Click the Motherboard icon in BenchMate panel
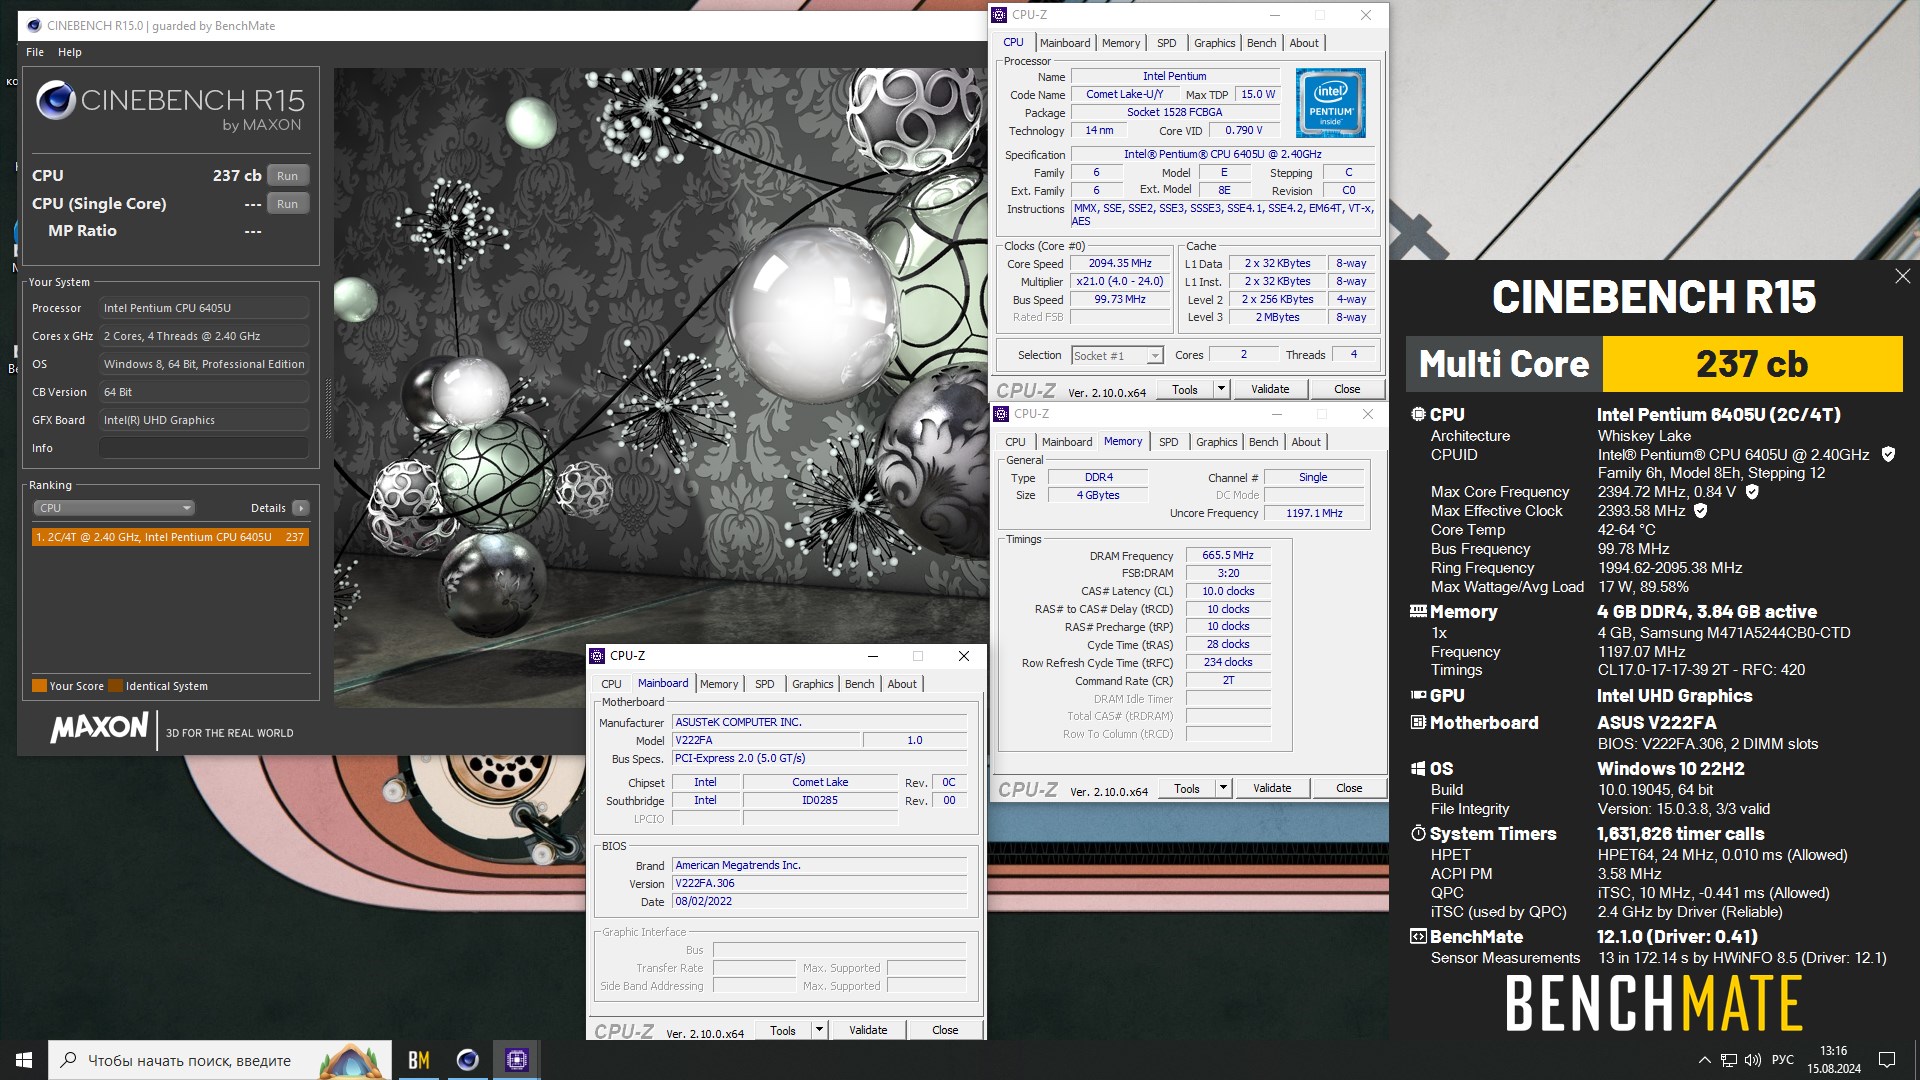1920x1080 pixels. (1418, 722)
